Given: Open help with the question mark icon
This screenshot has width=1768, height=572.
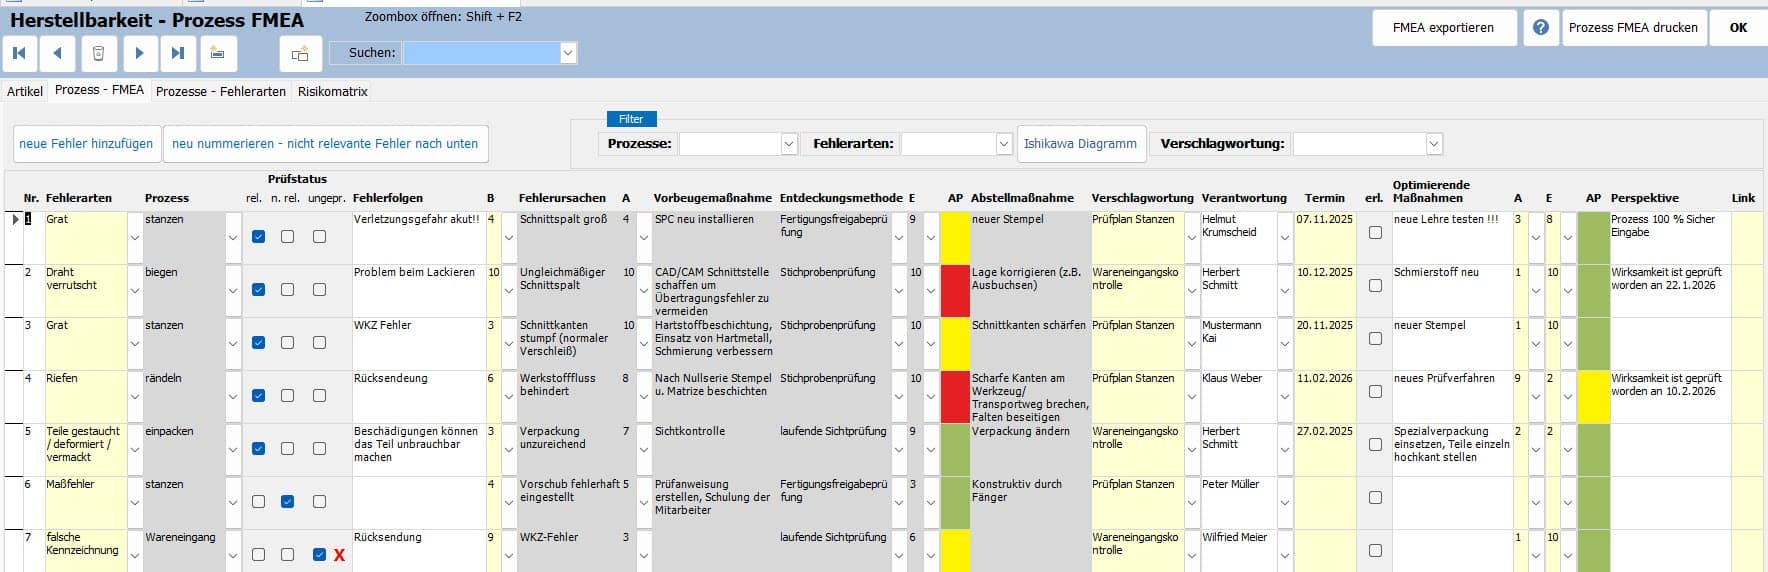Looking at the screenshot, I should 1541,28.
